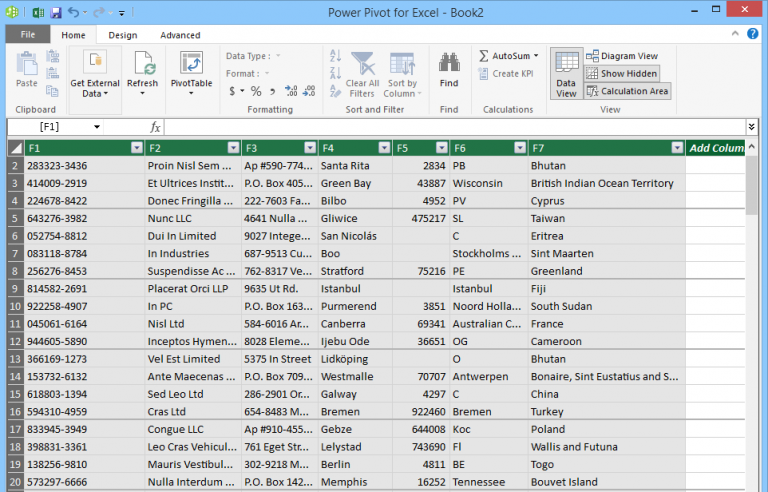Image resolution: width=768 pixels, height=492 pixels.
Task: Click the Sort A to Z icon
Action: coord(336,55)
